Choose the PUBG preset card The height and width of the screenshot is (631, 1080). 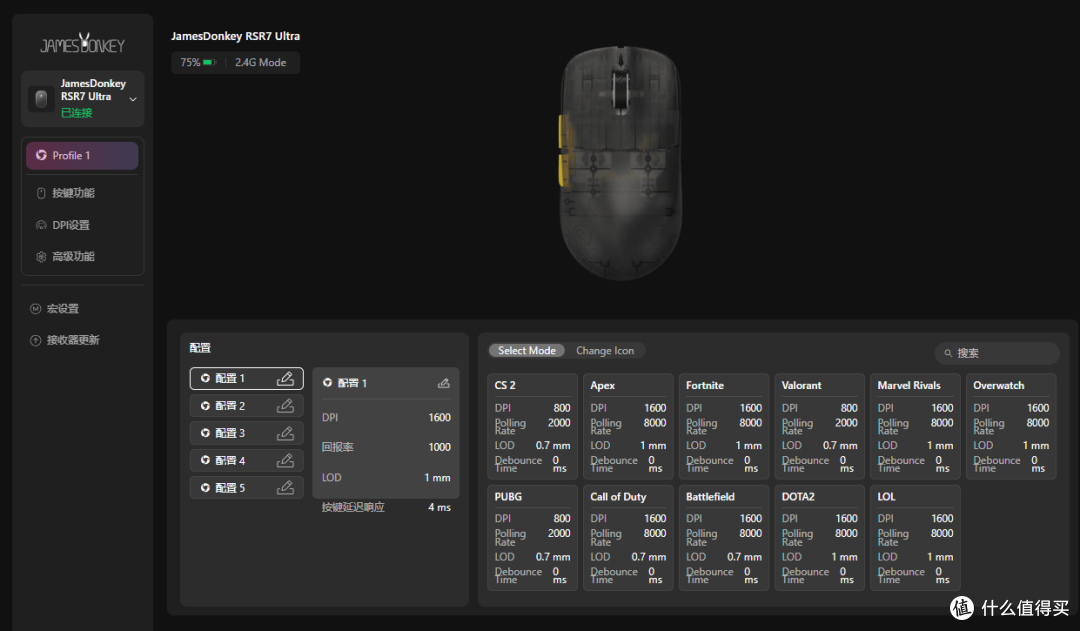coord(532,537)
